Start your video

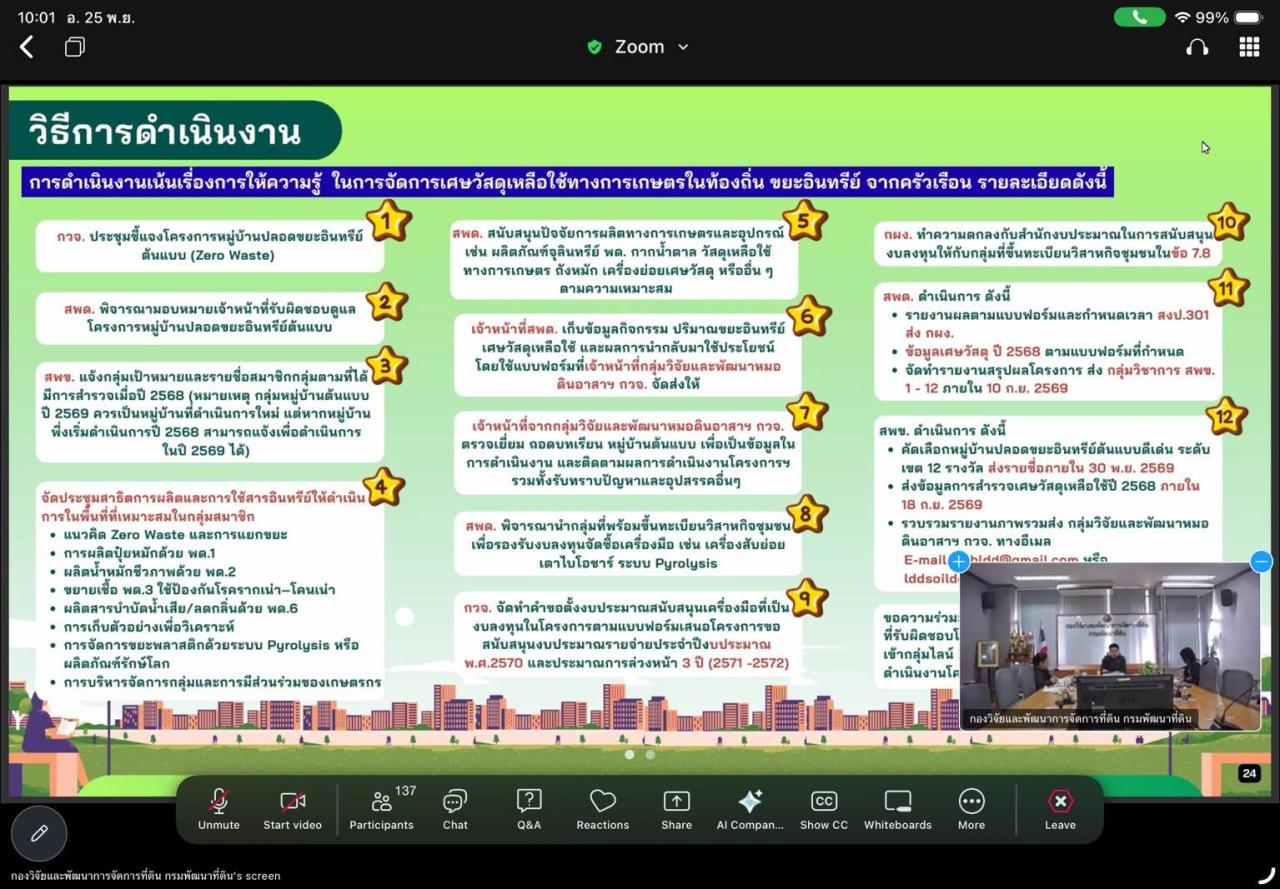[x=291, y=808]
